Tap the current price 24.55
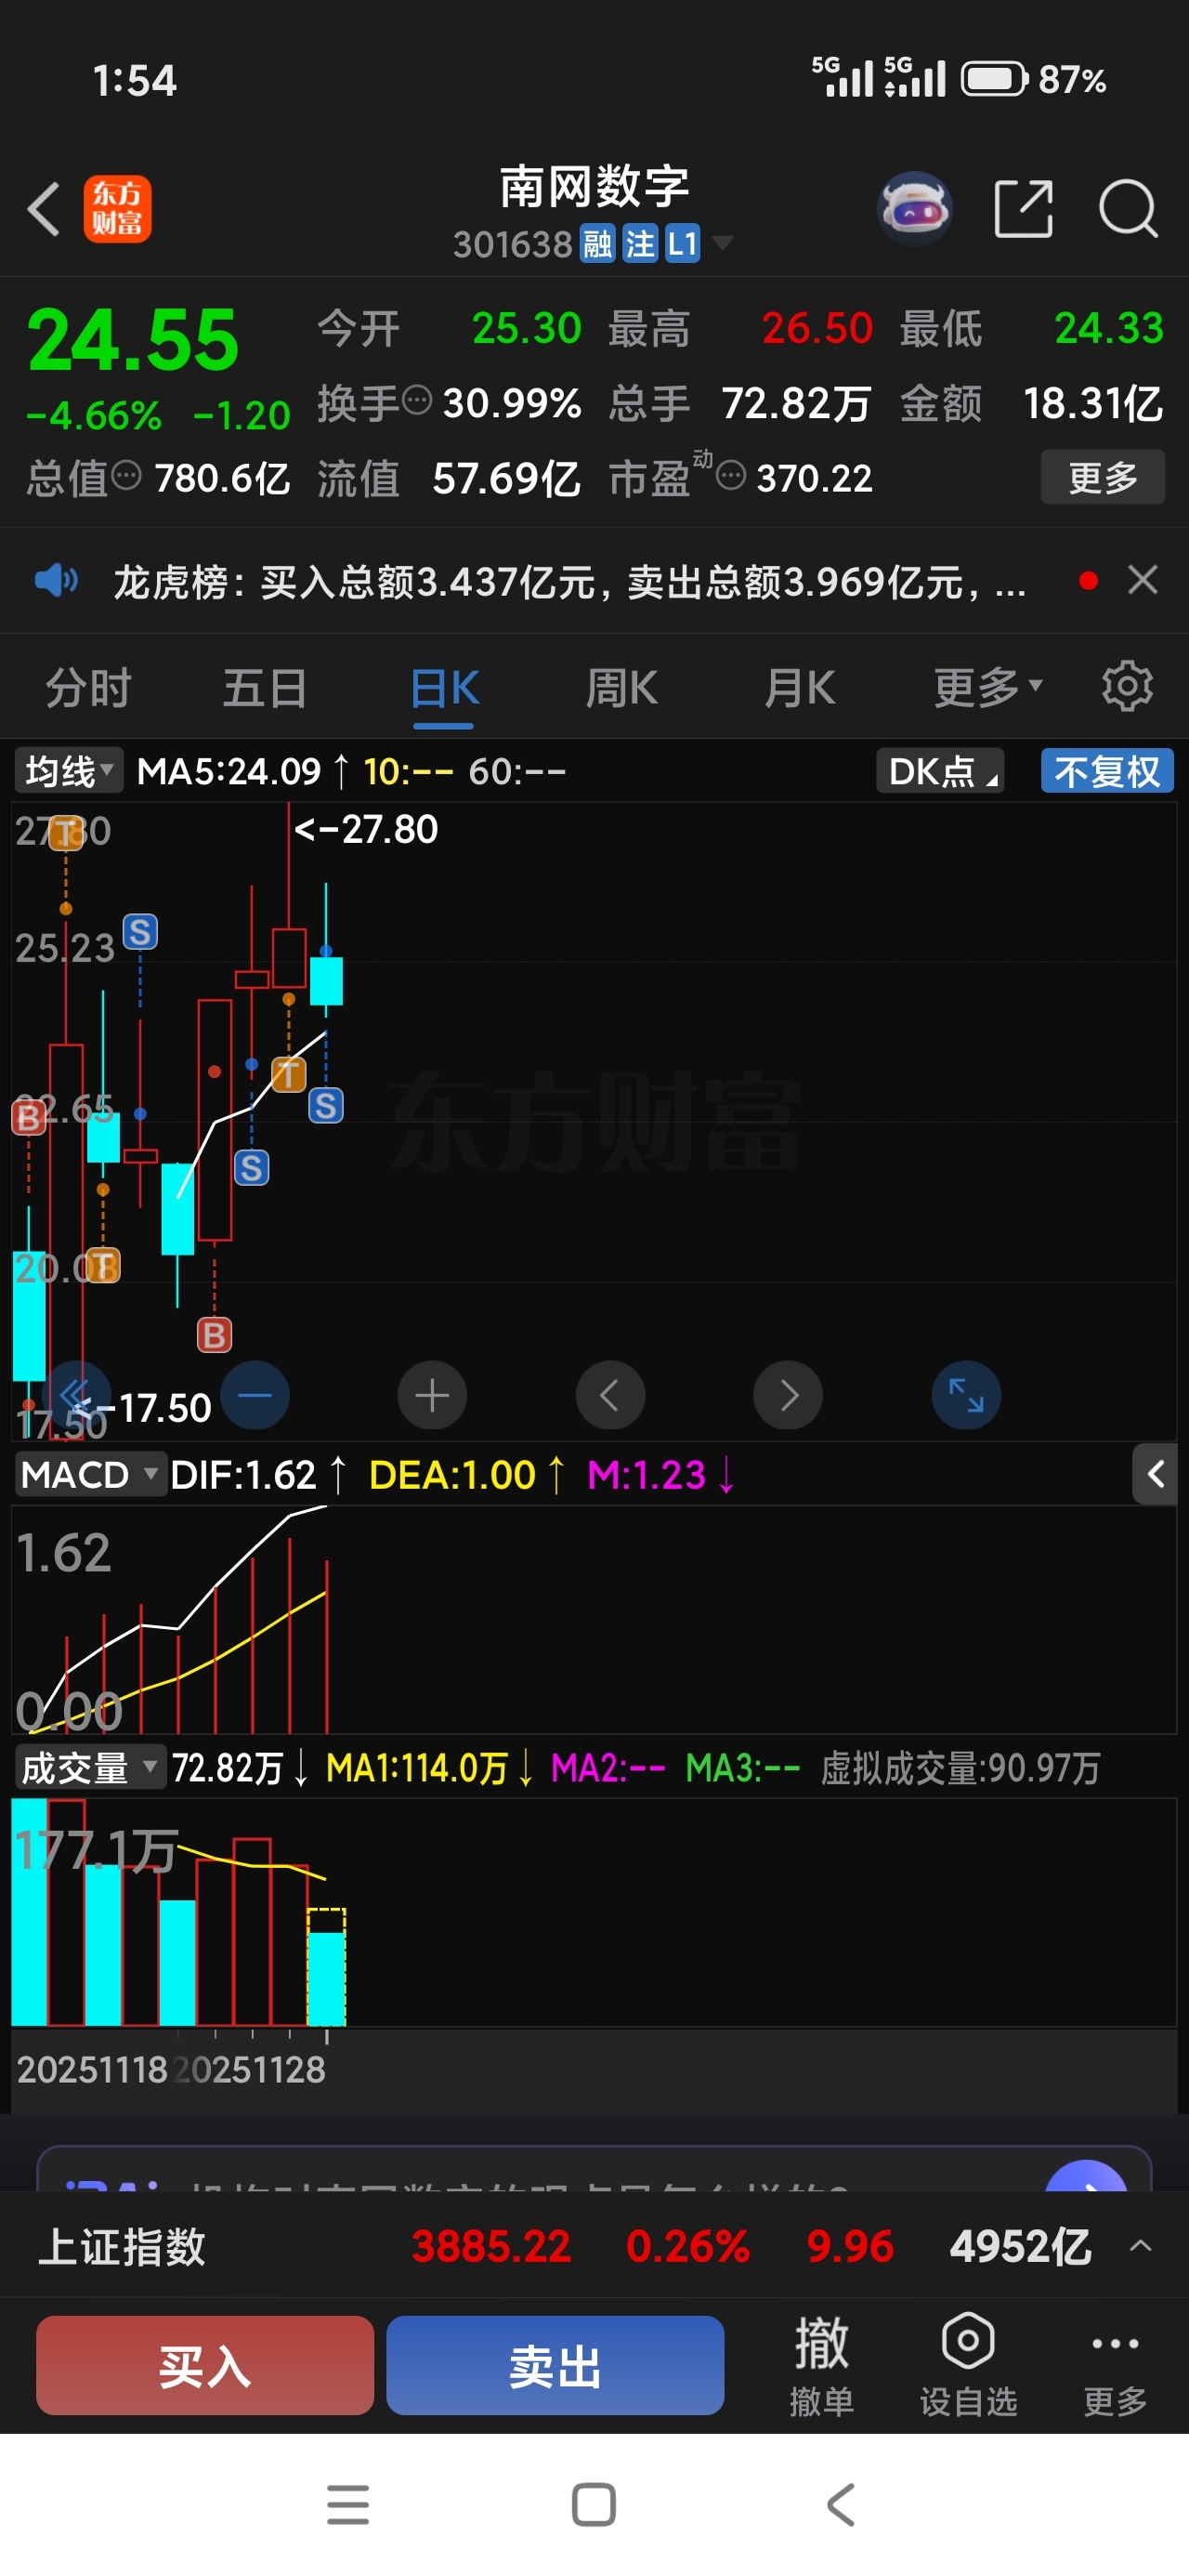 pos(133,340)
